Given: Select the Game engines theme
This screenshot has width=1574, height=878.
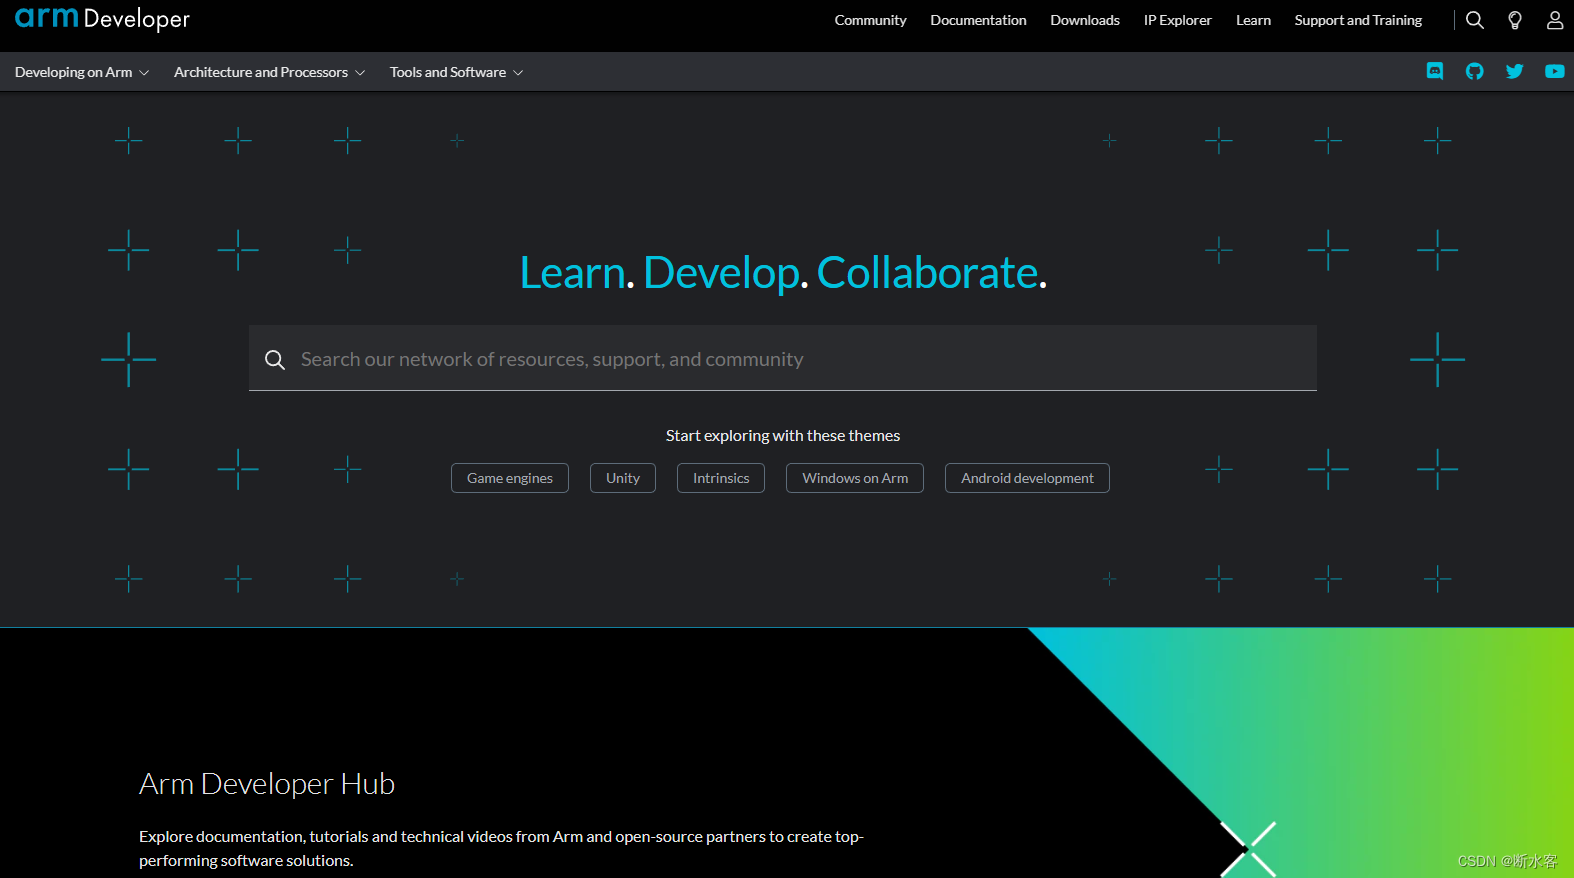Looking at the screenshot, I should [x=510, y=478].
